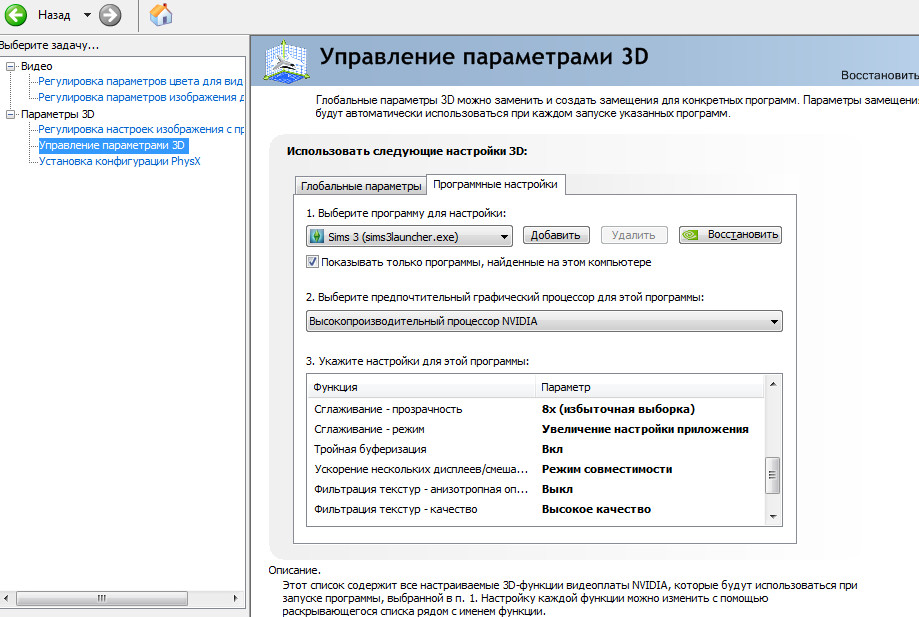Viewport: 919px width, 617px height.
Task: Click the Восстановить link in header
Action: click(880, 75)
